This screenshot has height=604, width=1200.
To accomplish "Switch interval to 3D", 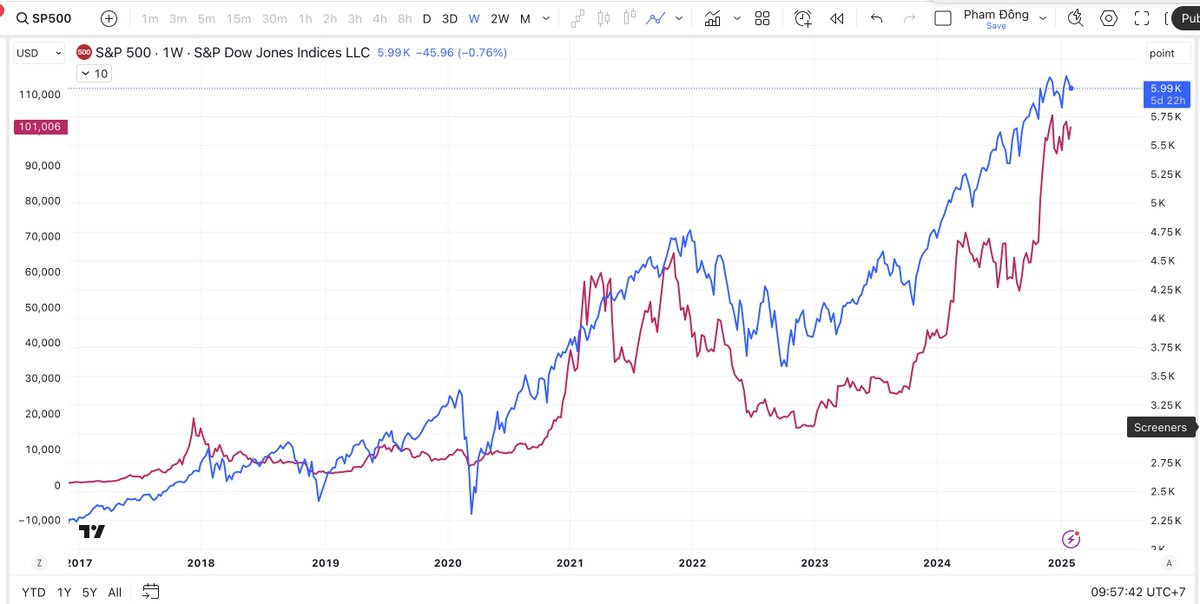I will pos(450,18).
